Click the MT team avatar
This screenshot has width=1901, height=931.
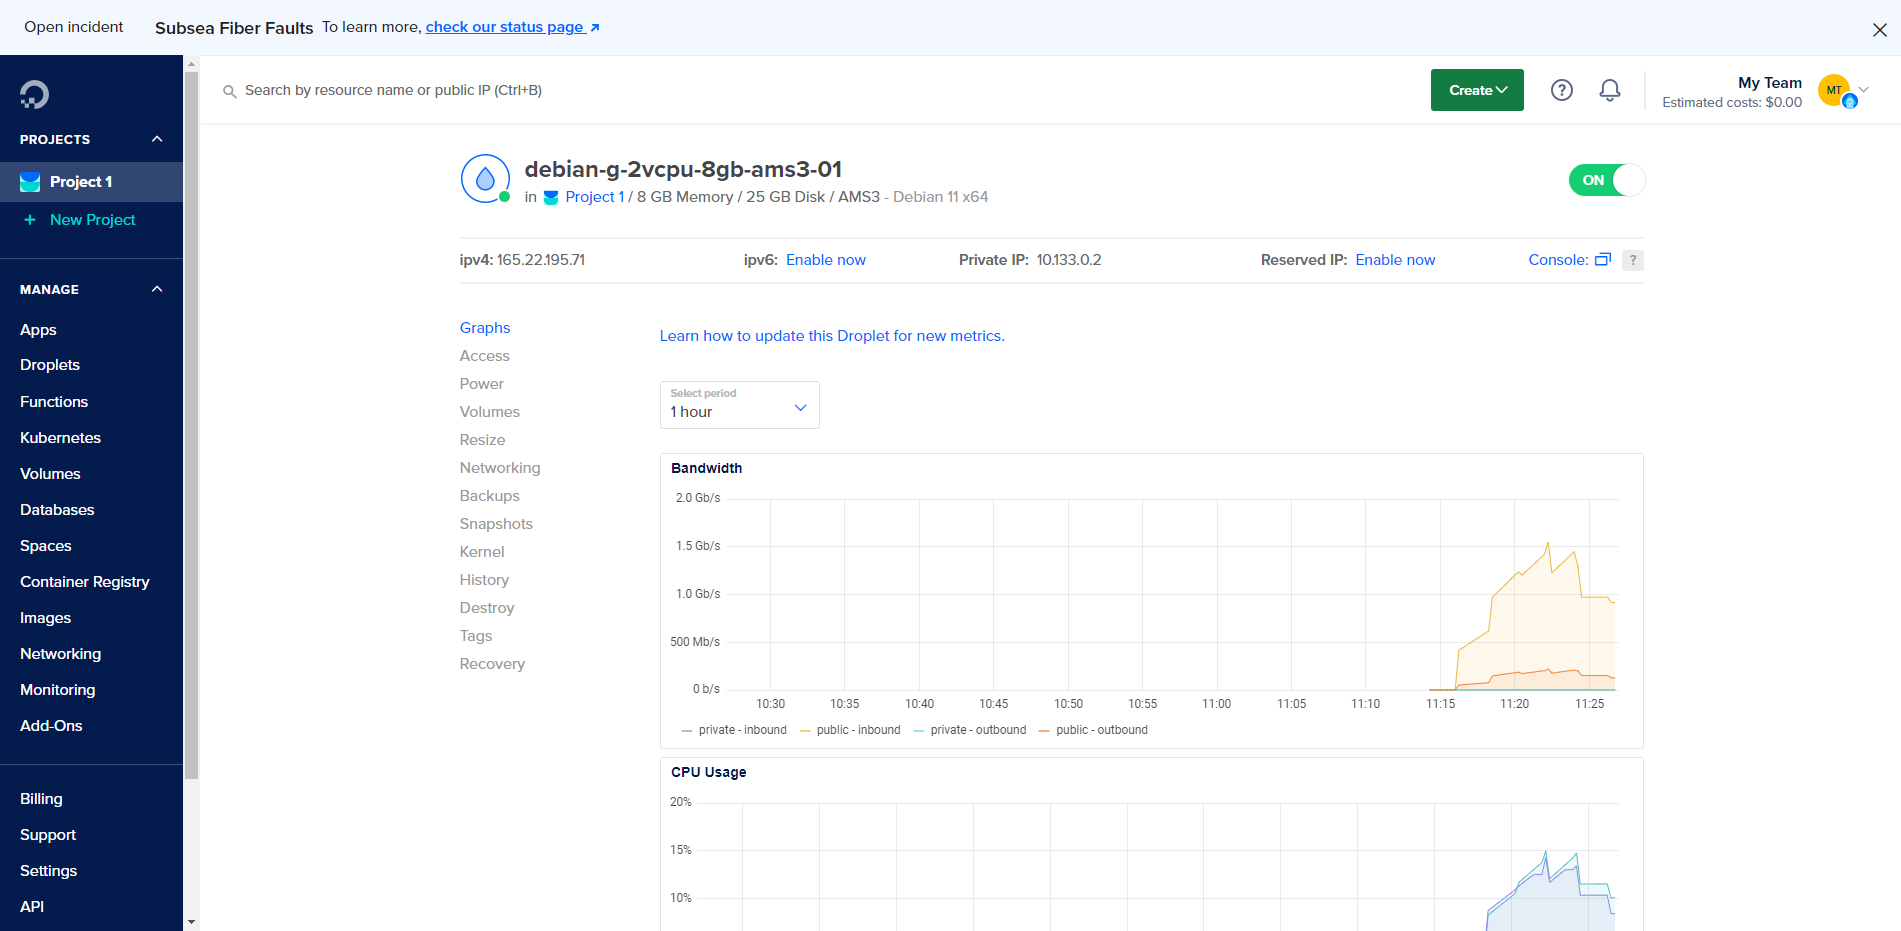[1836, 90]
